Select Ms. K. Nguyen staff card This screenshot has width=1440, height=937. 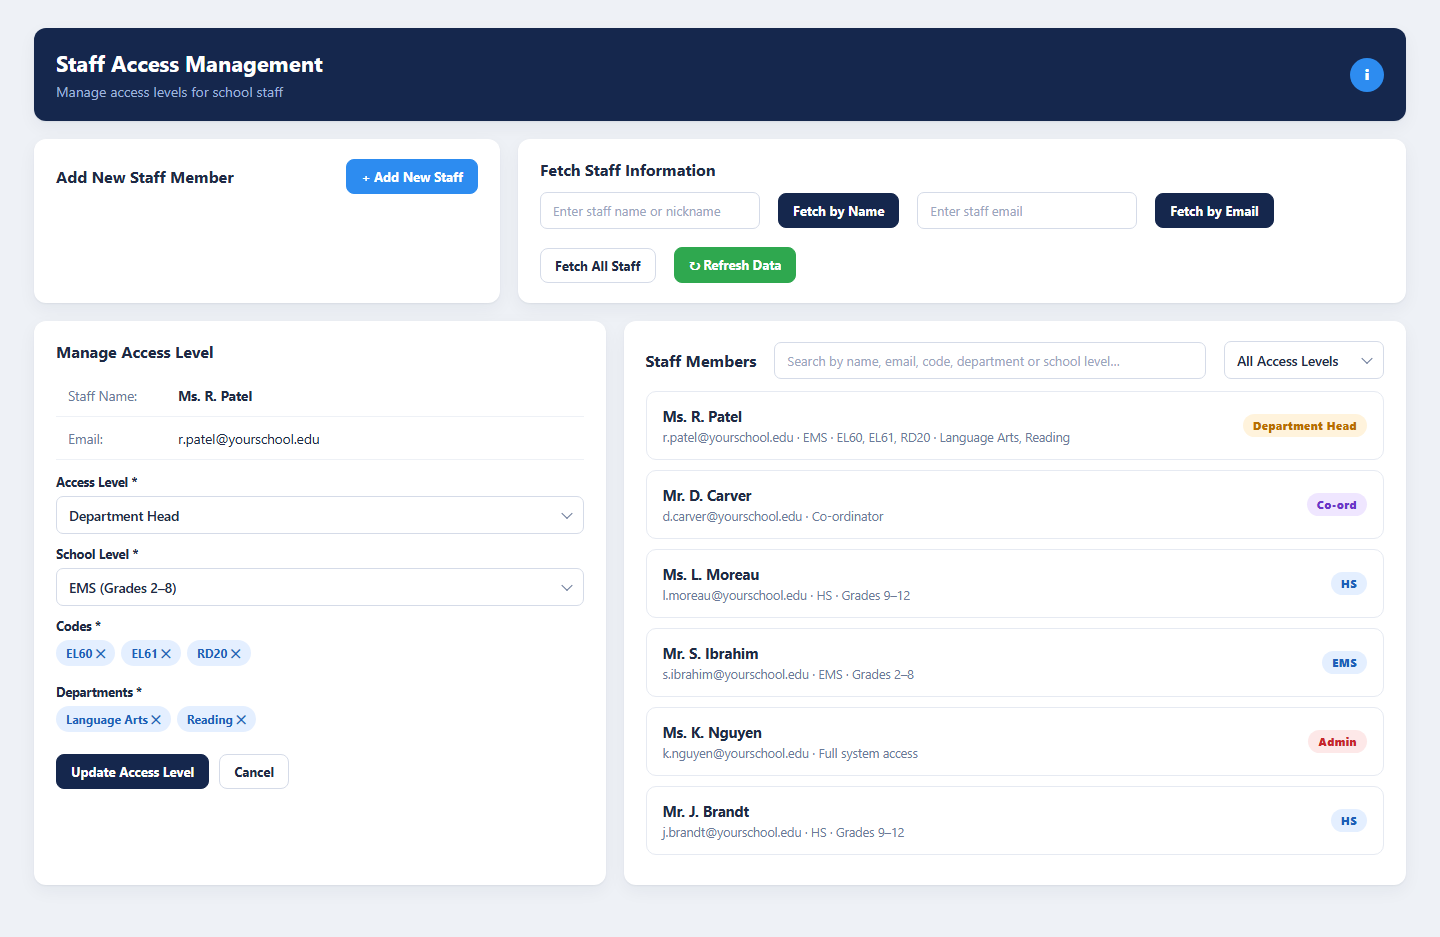click(1015, 742)
